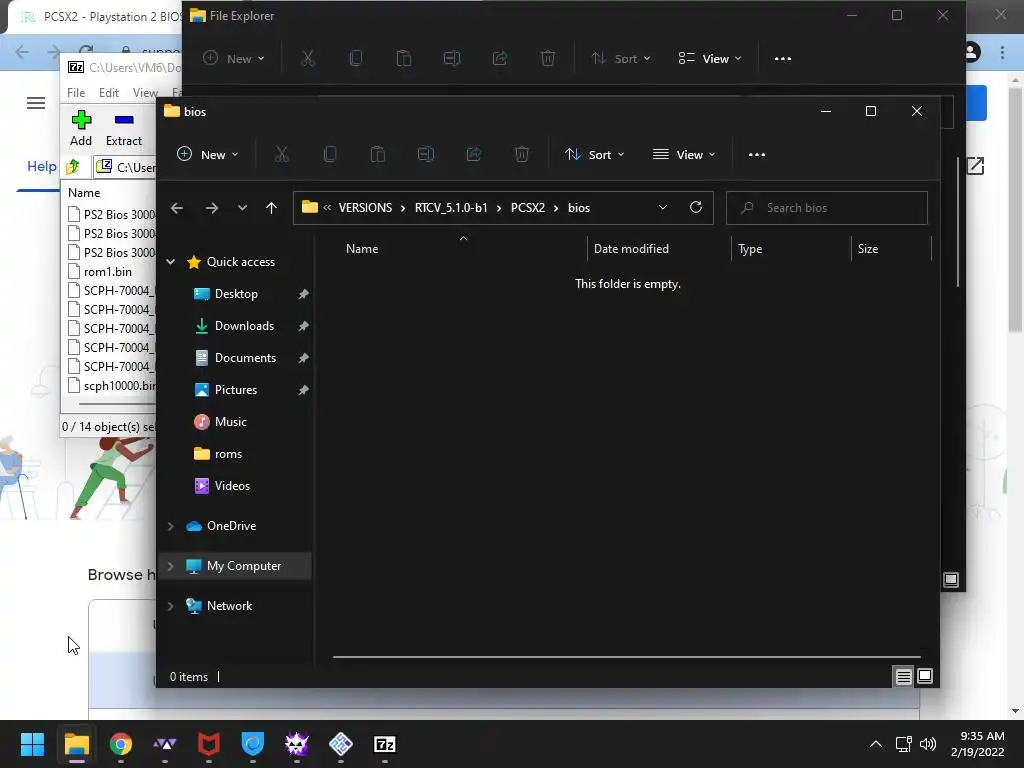The image size is (1024, 768).
Task: Click Name column header in 7-Zip
Action: point(84,193)
